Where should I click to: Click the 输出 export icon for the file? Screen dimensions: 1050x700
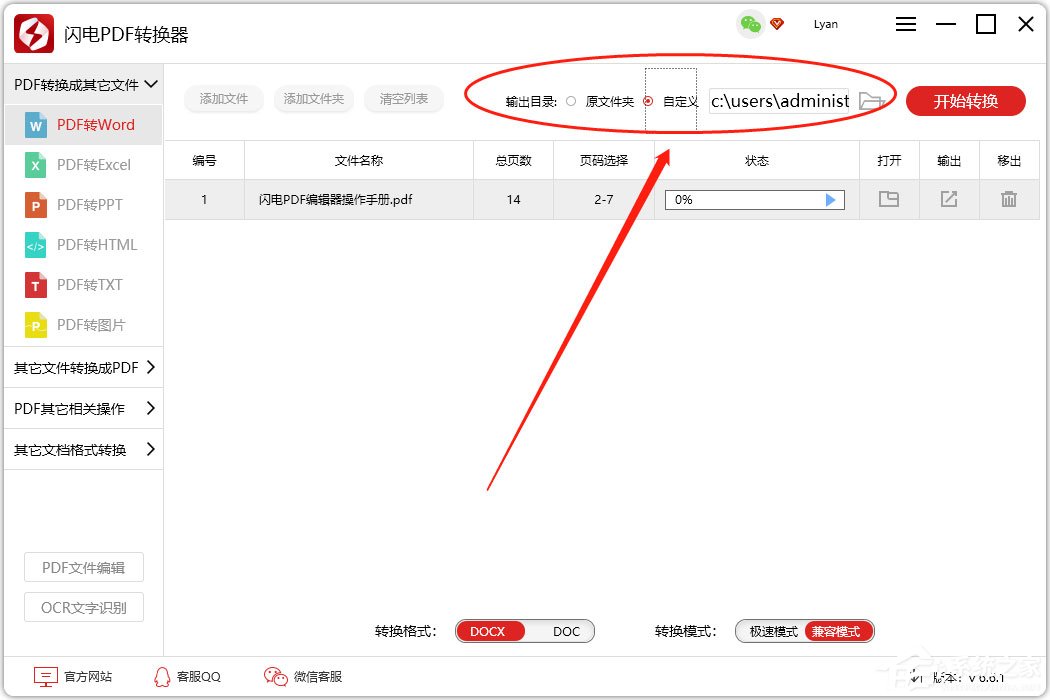[948, 199]
